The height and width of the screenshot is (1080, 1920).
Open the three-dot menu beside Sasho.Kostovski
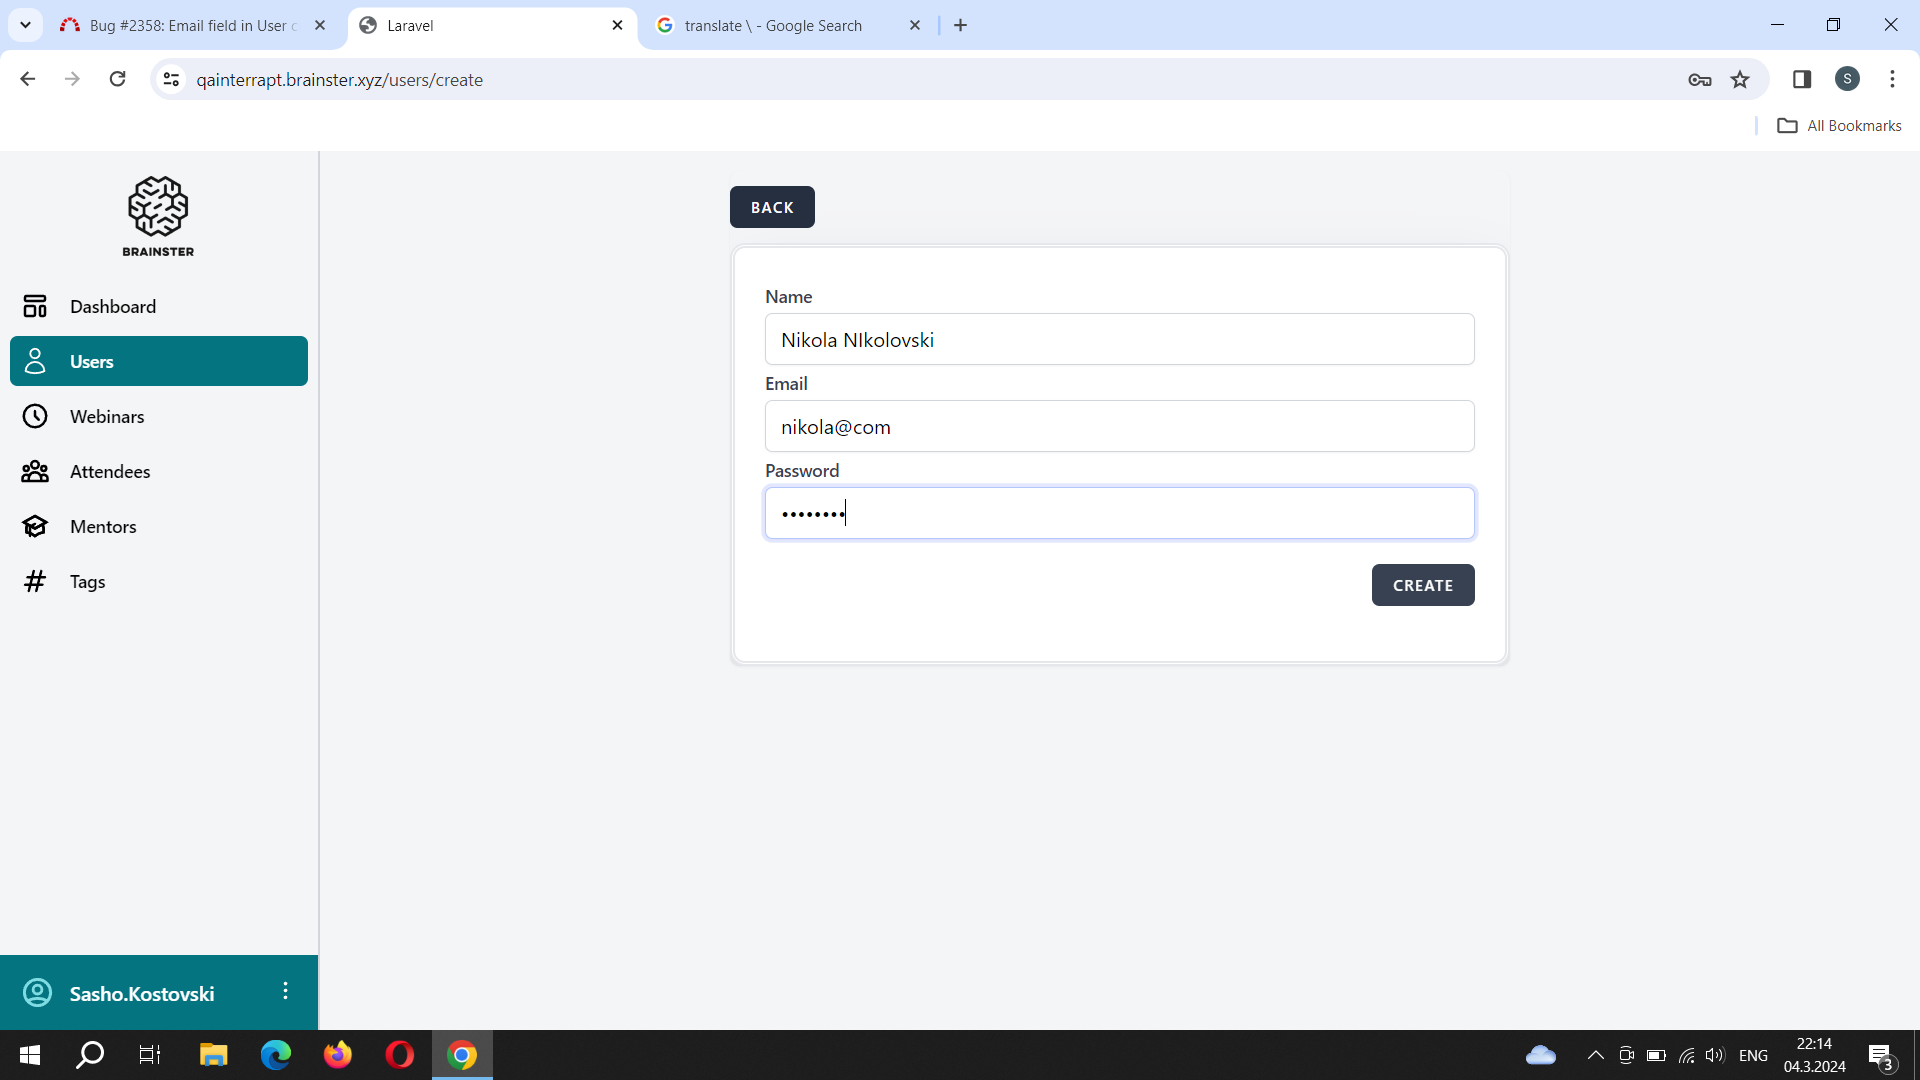[x=285, y=991]
